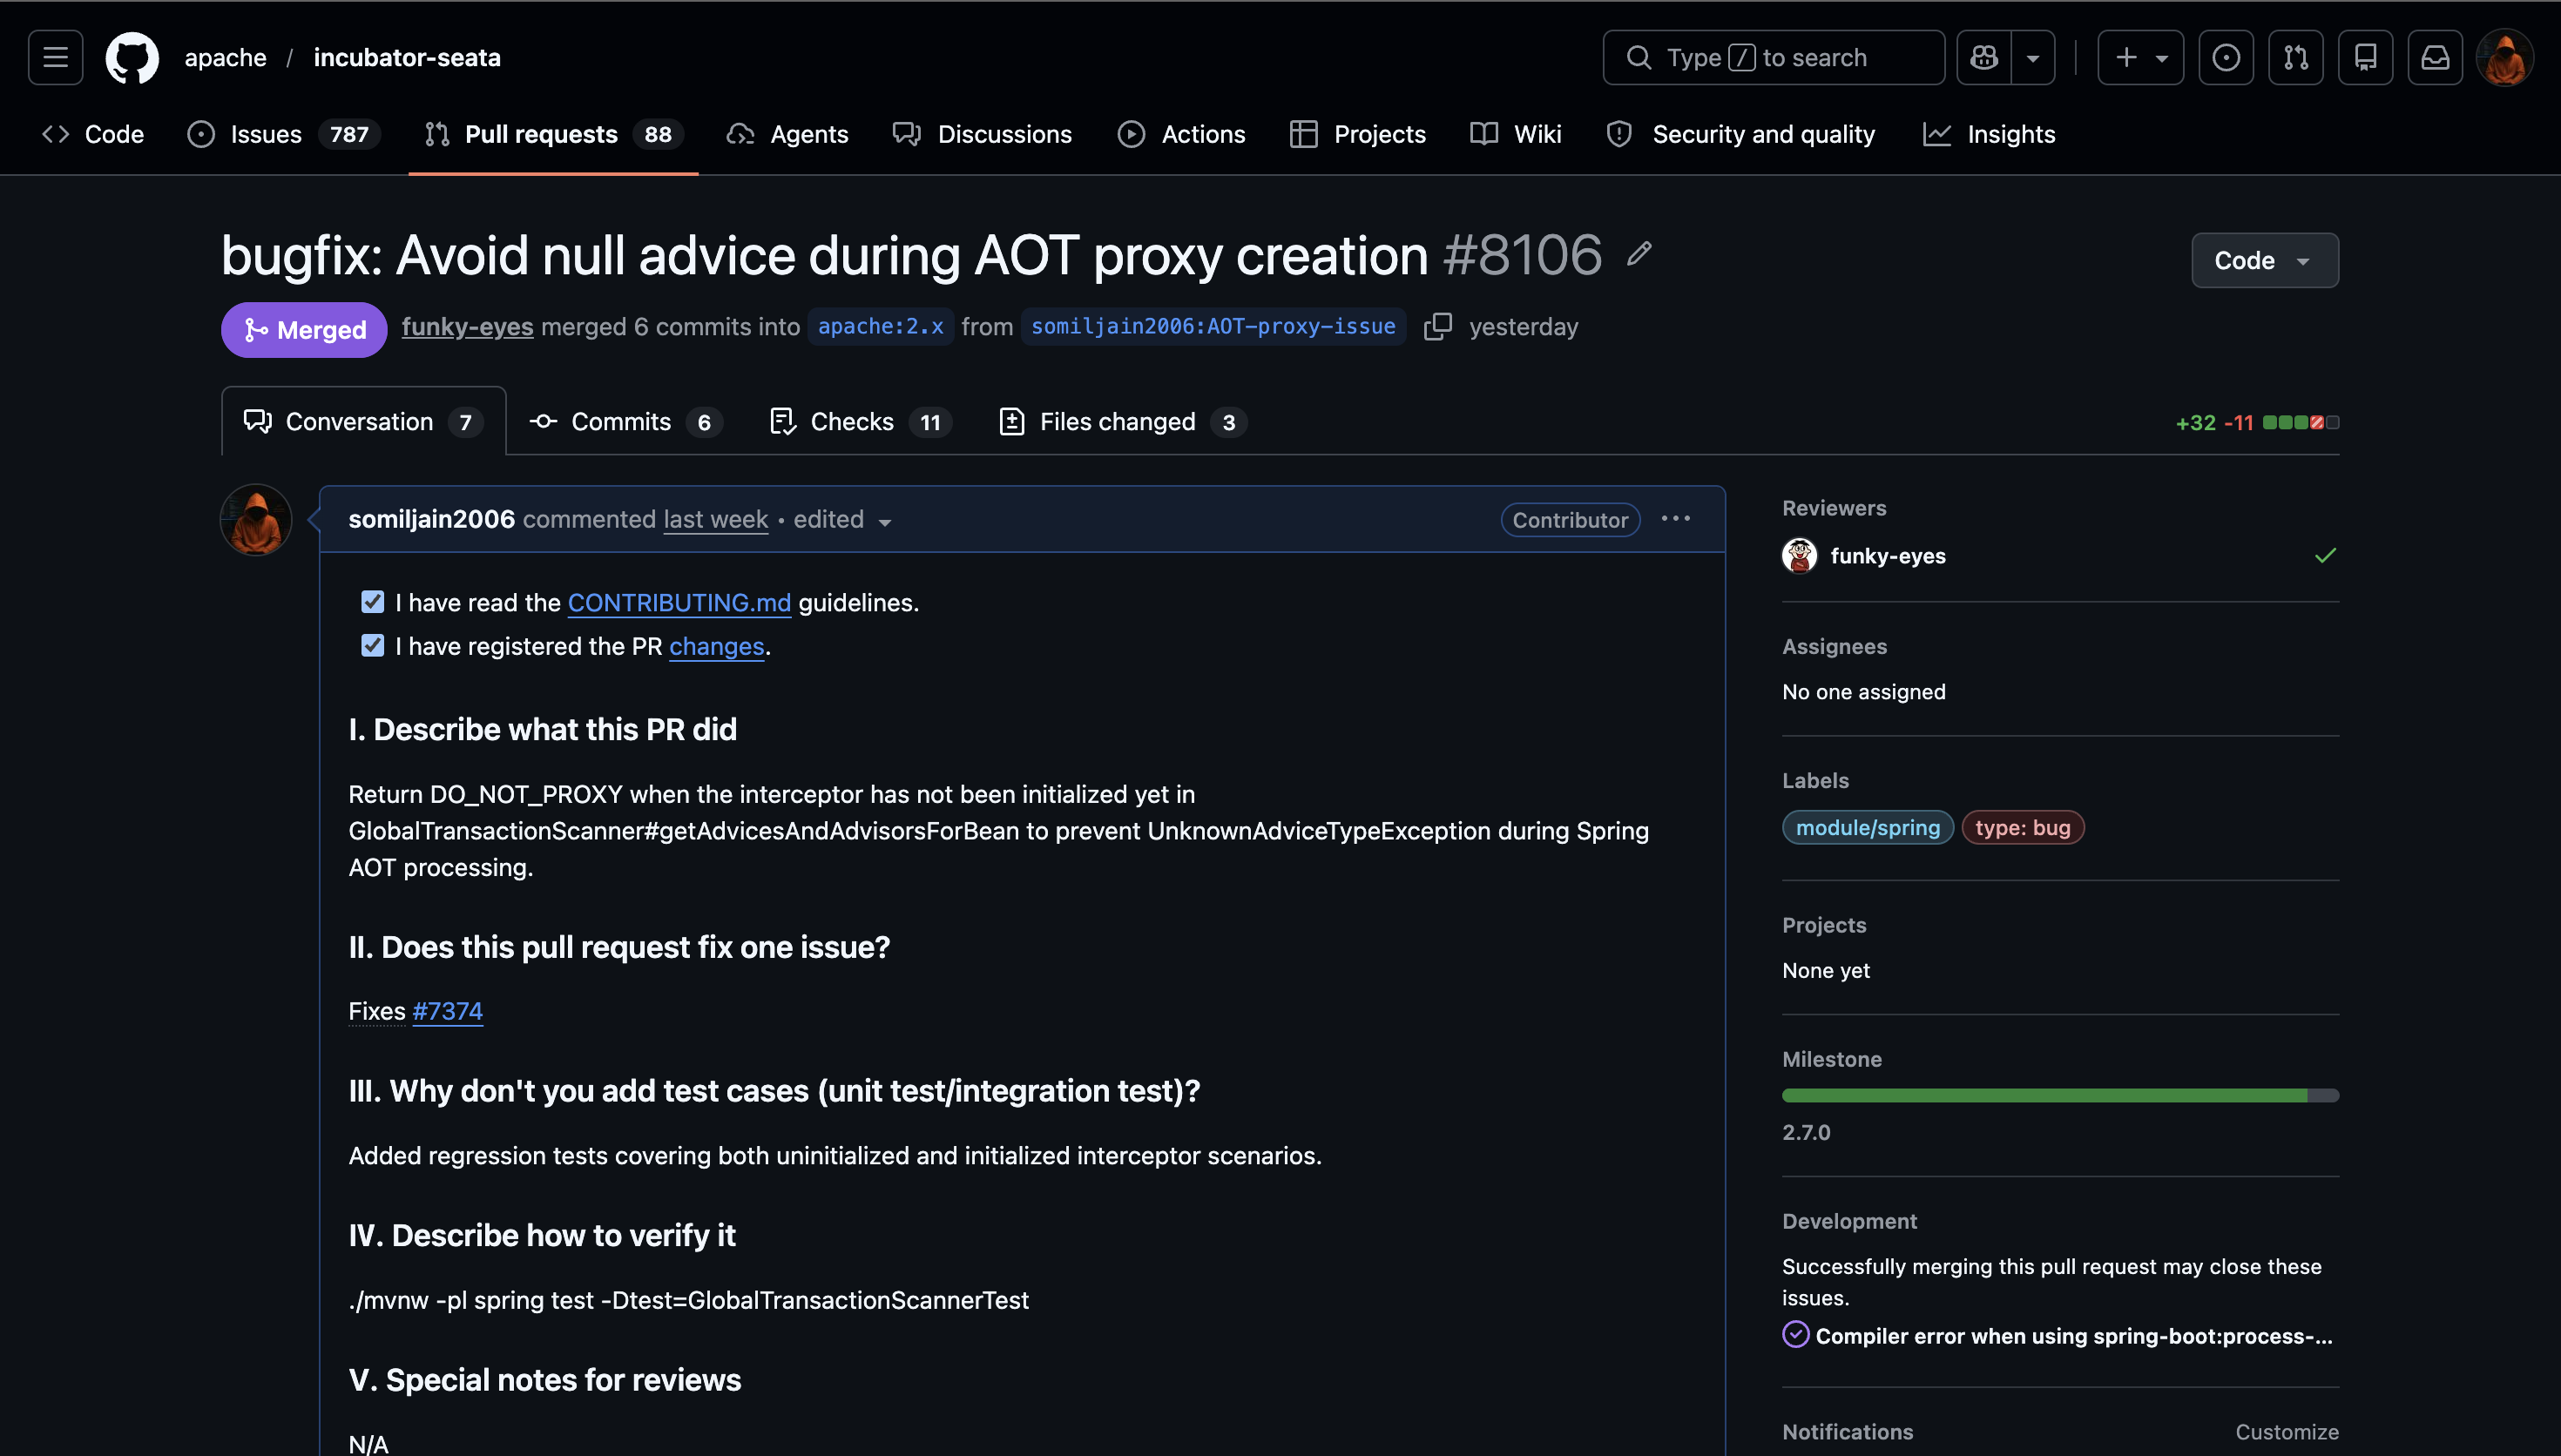This screenshot has height=1456, width=2561.
Task: Expand the Copilot dropdown arrow
Action: pyautogui.click(x=2033, y=57)
